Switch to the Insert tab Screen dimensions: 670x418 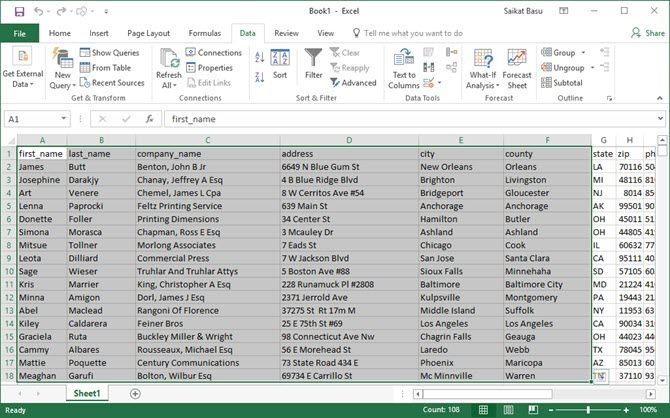click(99, 33)
